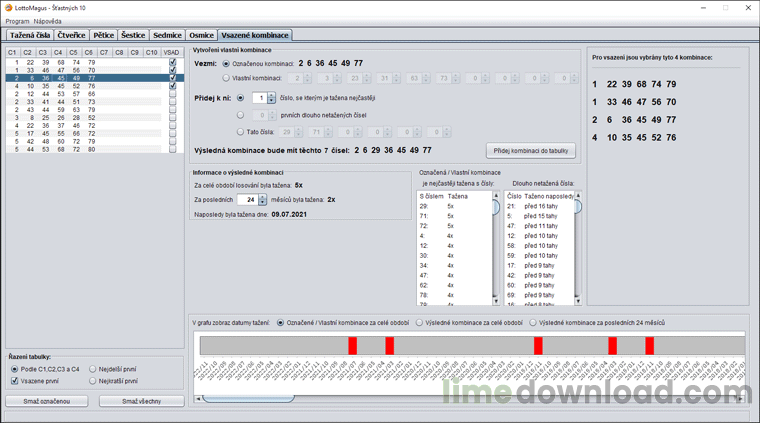Click the red draw marker near 2019/03
This screenshot has width=760, height=423.
pyautogui.click(x=613, y=346)
